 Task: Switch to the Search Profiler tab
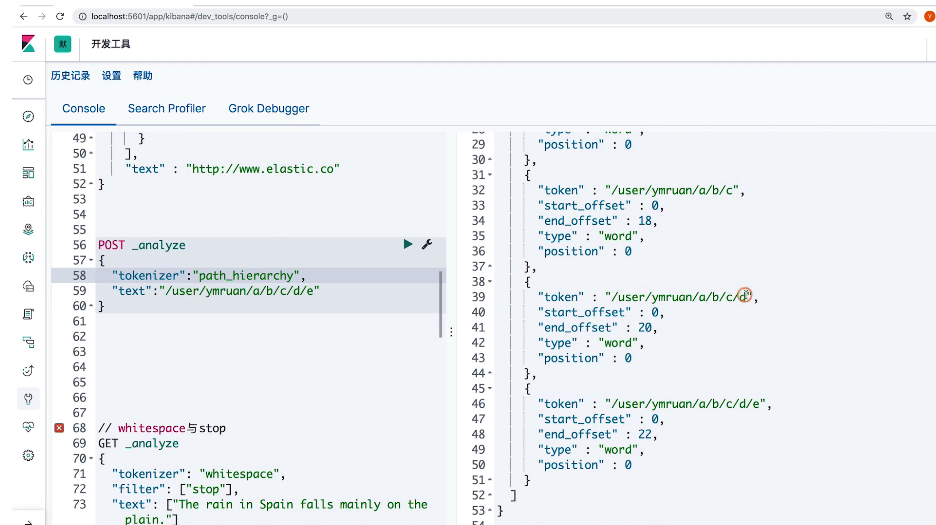coord(166,108)
